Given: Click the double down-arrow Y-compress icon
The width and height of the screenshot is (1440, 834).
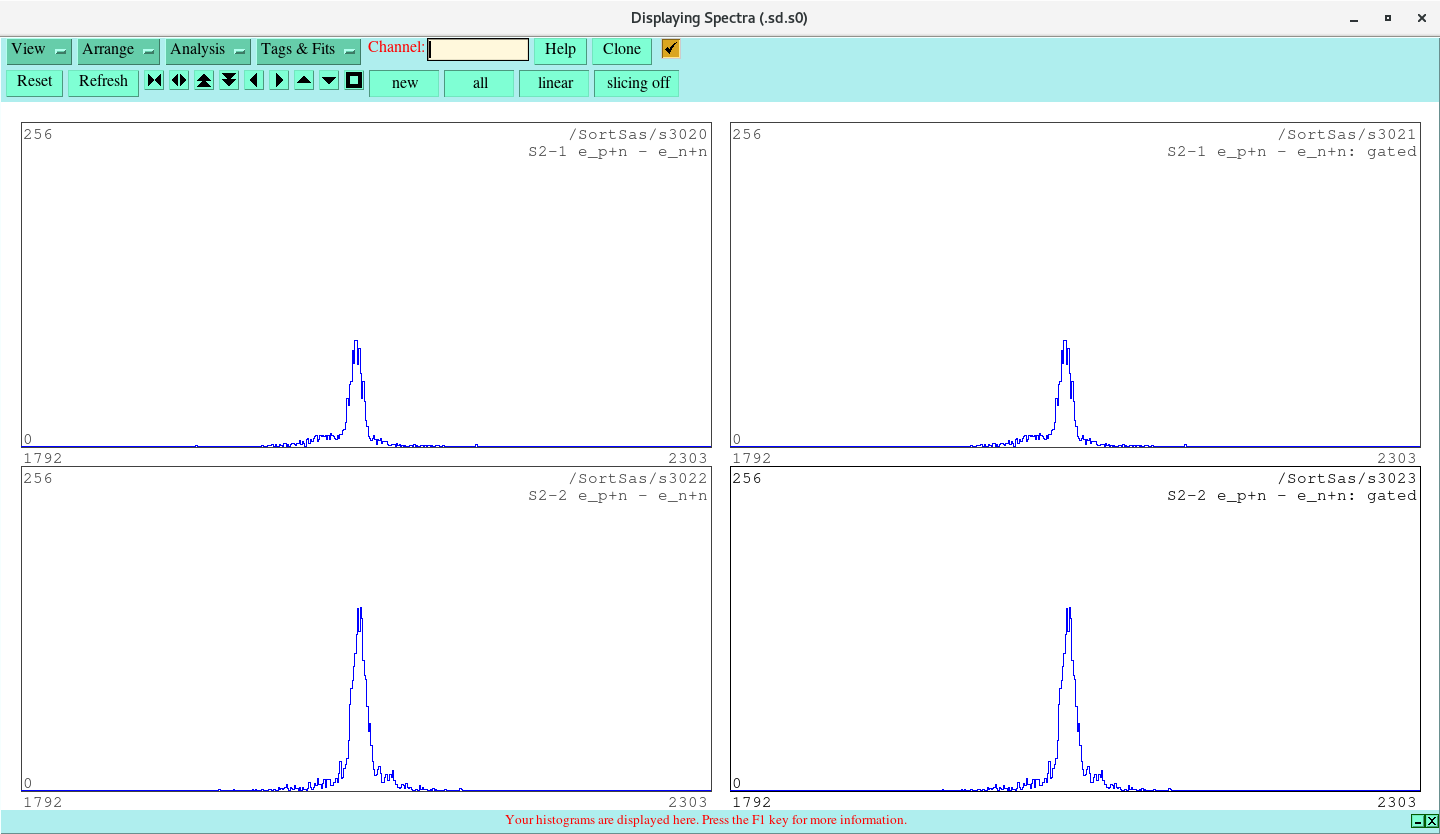Looking at the screenshot, I should tap(228, 80).
